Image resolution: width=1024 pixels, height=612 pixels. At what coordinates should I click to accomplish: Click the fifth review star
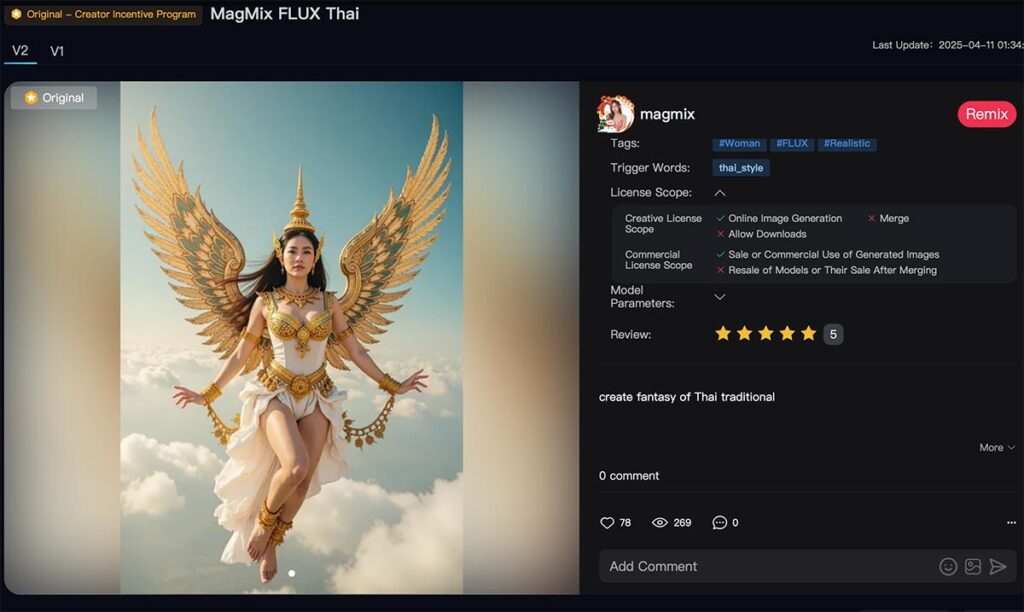click(808, 334)
